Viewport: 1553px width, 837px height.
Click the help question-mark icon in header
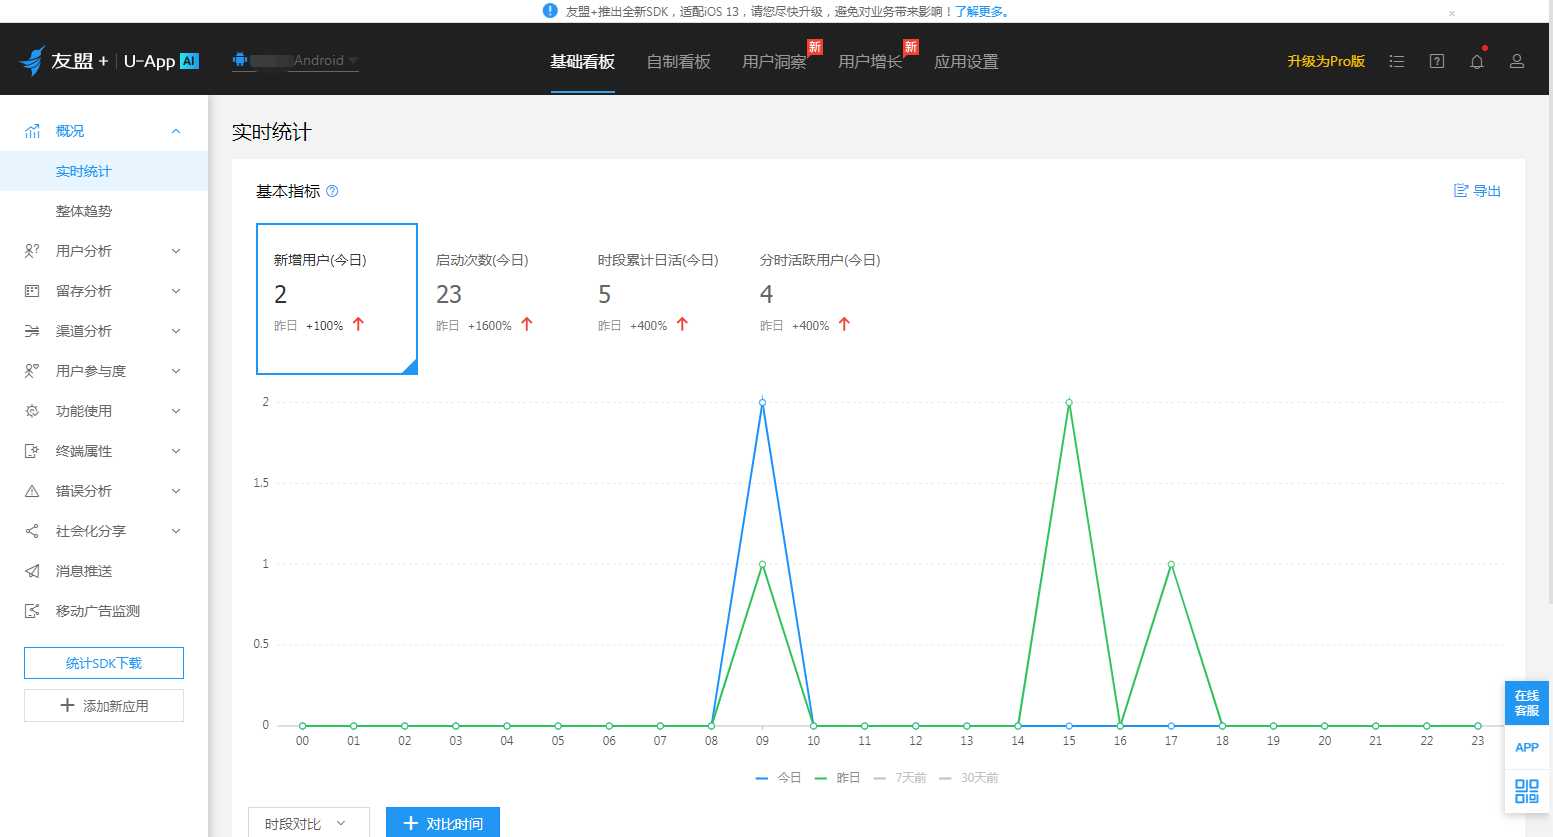1437,61
